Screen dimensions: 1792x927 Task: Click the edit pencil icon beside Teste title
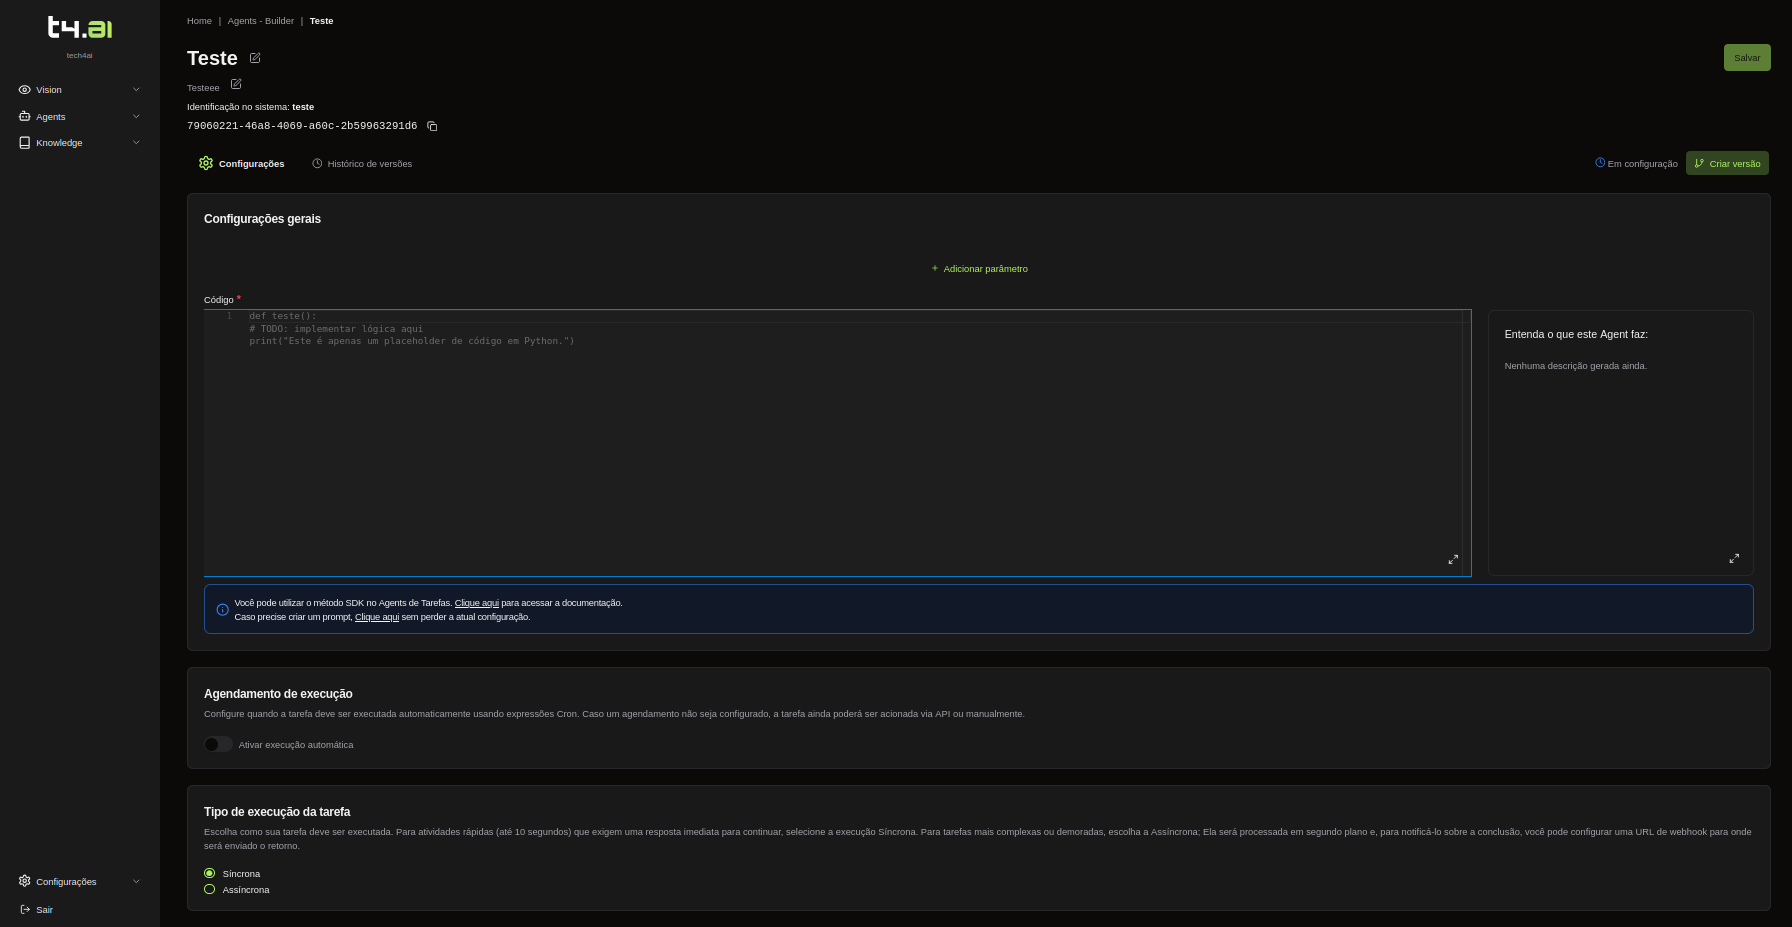[255, 58]
